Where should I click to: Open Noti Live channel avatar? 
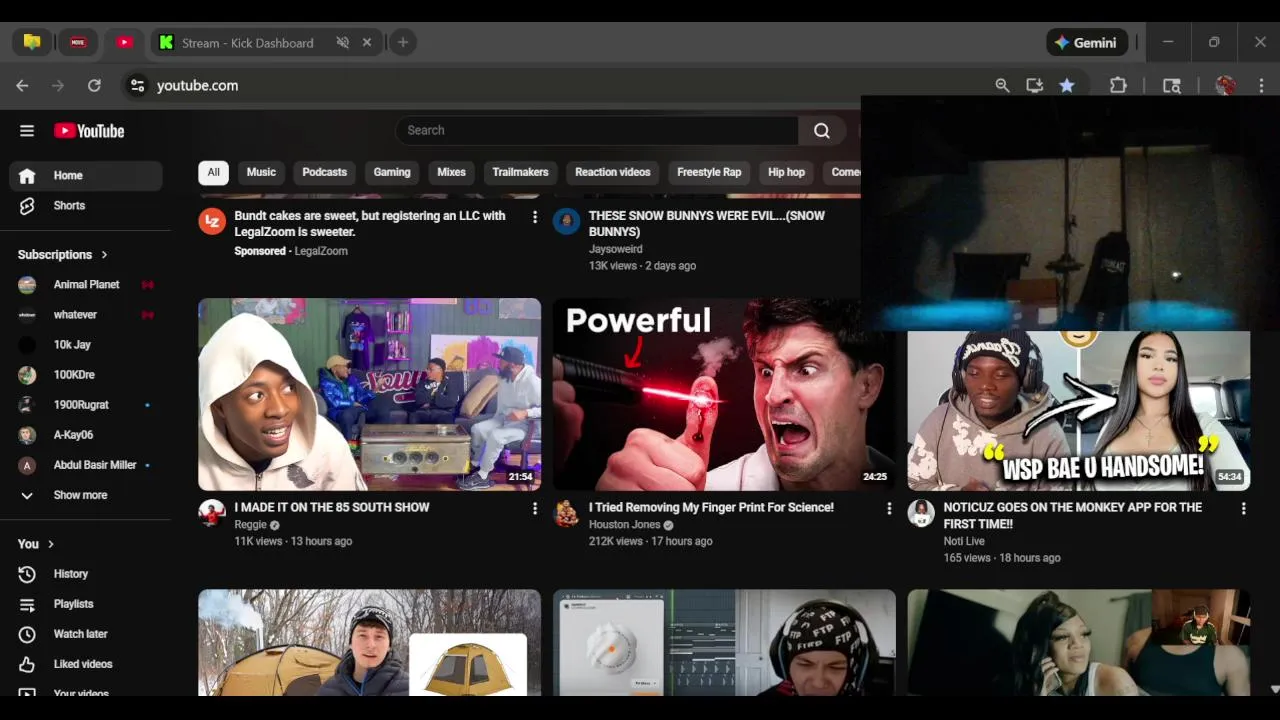pyautogui.click(x=921, y=514)
